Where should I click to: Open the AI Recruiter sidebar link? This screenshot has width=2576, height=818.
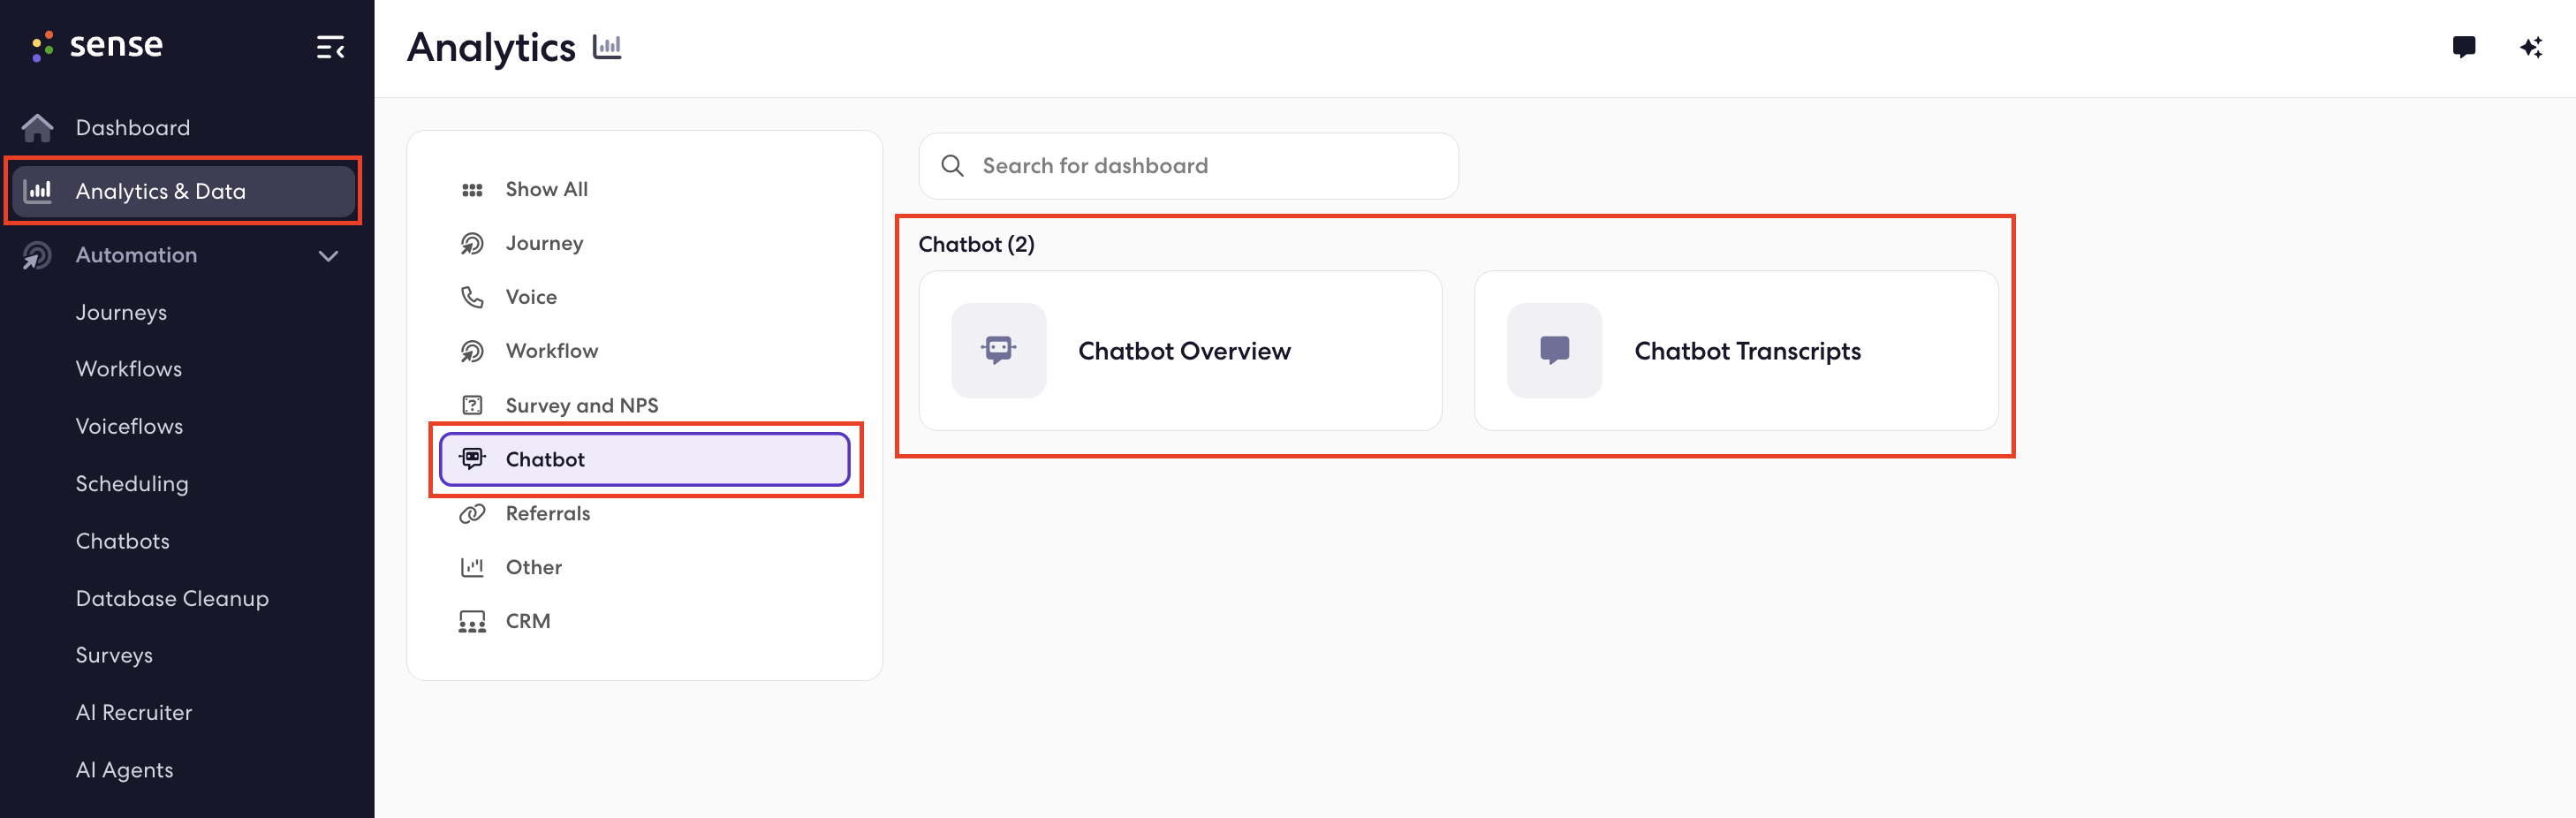click(134, 712)
